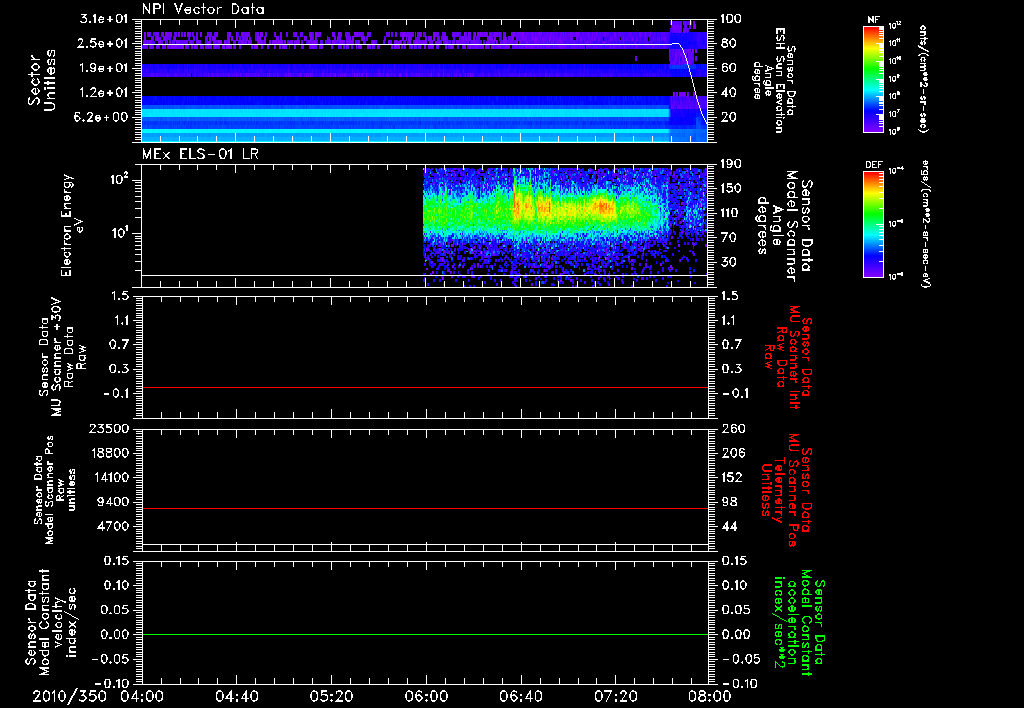
Task: Click the DEF color scale bar
Action: (872, 222)
